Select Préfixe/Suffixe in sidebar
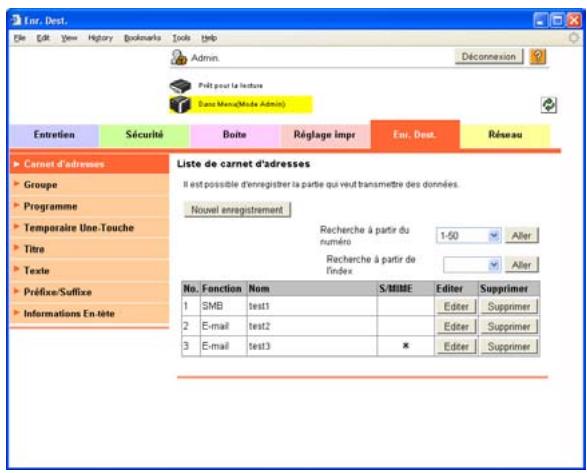This screenshot has height=473, width=587. click(x=89, y=292)
